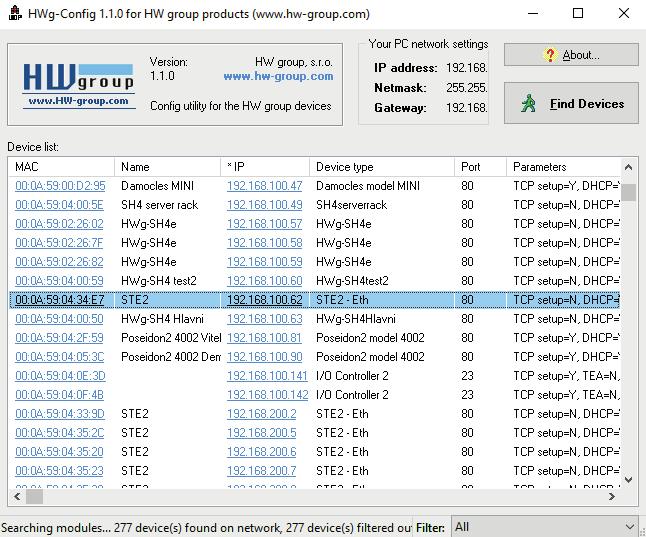646x537 pixels.
Task: Open MAC link 00:0A:59:04:35:2C
Action: pyautogui.click(x=60, y=432)
